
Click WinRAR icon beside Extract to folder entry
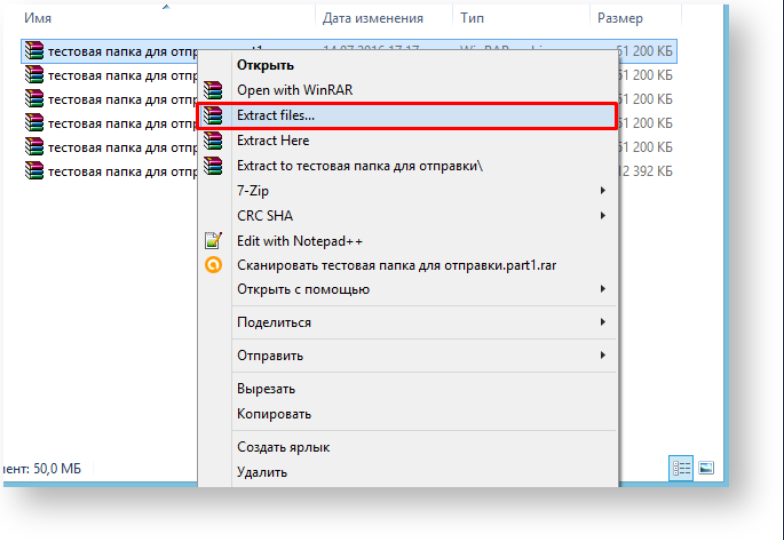pos(212,166)
